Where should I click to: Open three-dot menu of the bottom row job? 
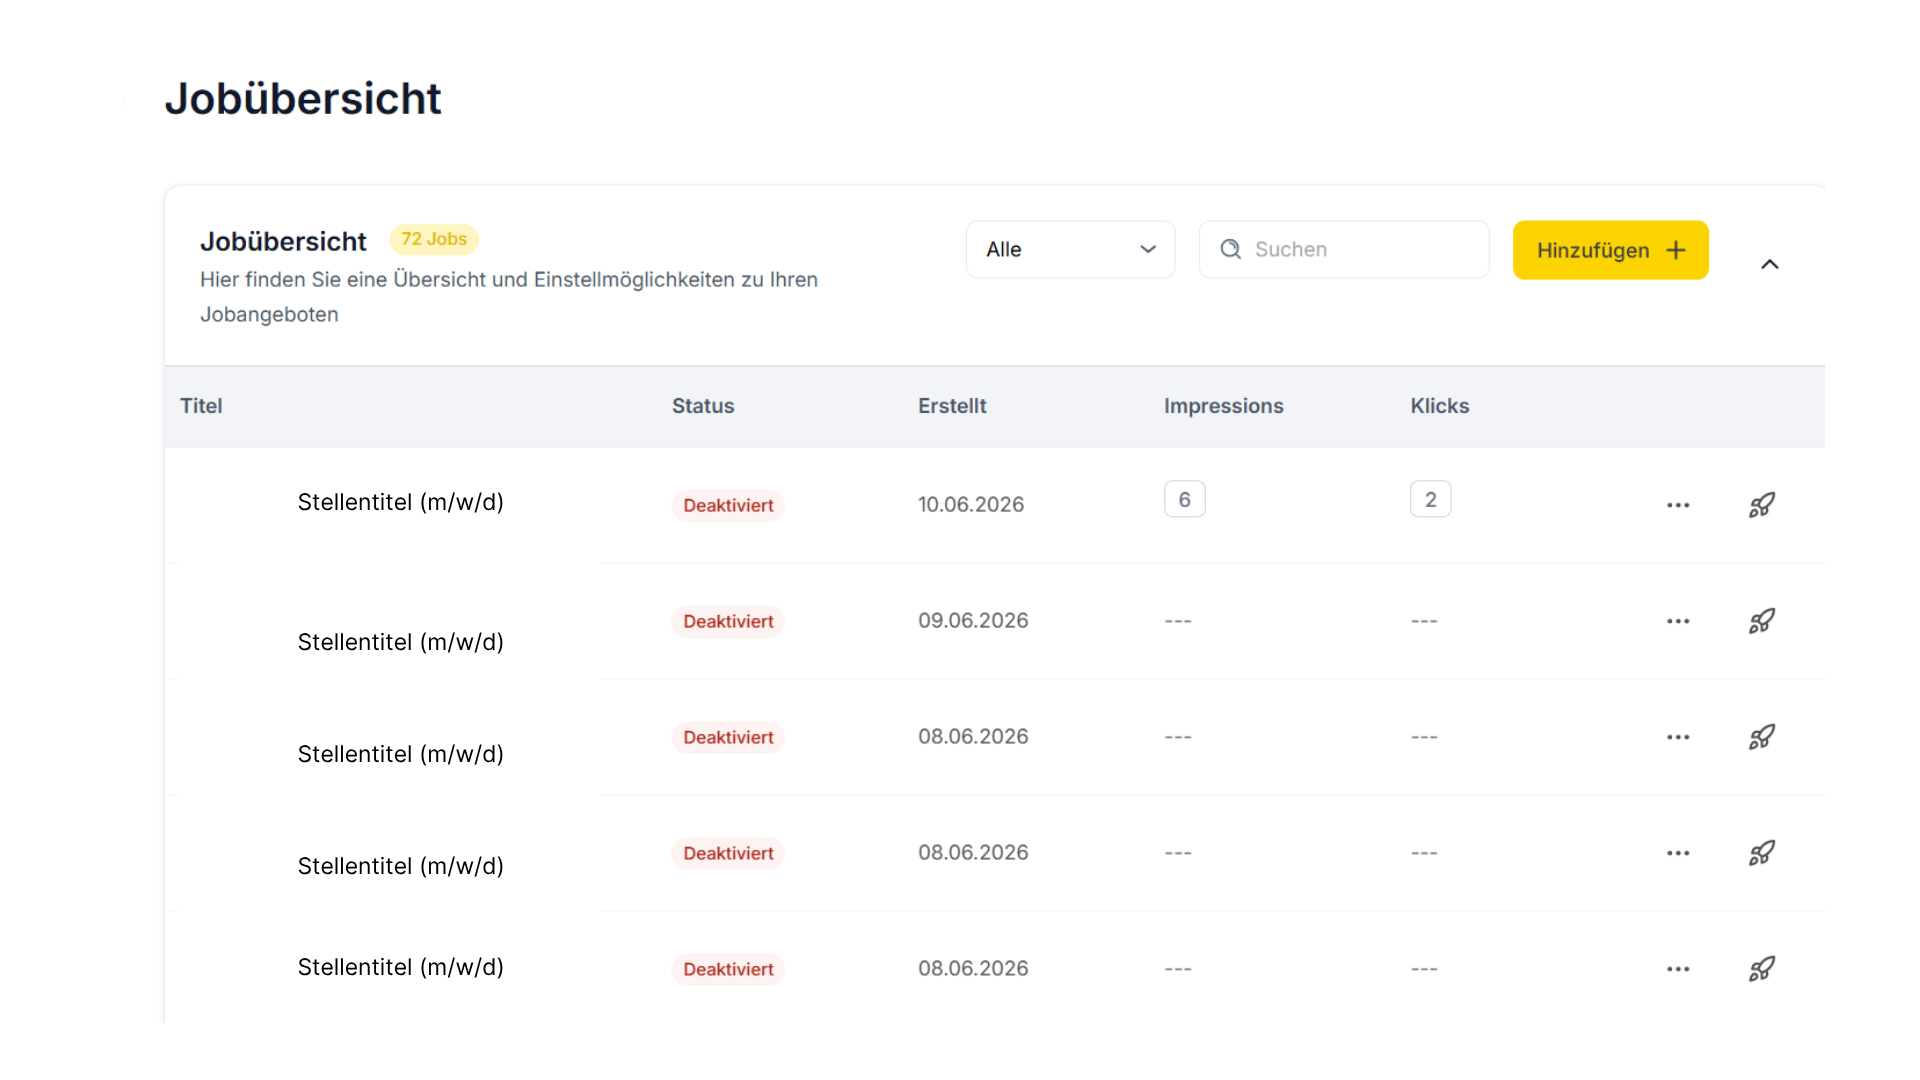[1678, 969]
